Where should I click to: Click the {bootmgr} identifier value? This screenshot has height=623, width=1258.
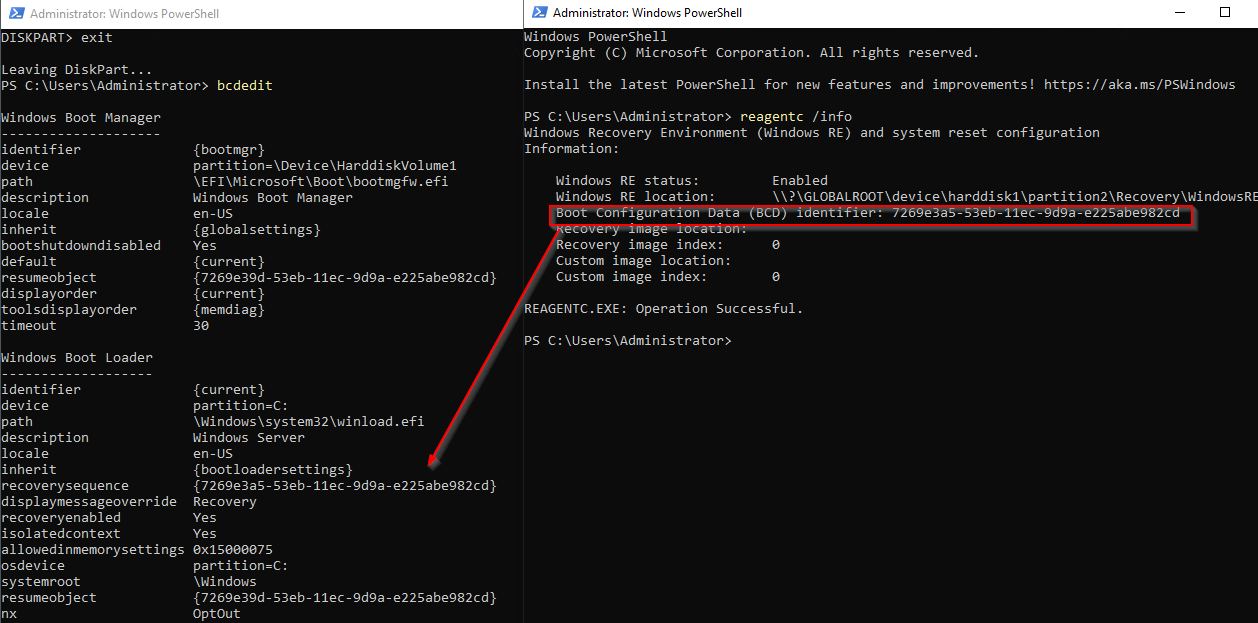click(229, 150)
